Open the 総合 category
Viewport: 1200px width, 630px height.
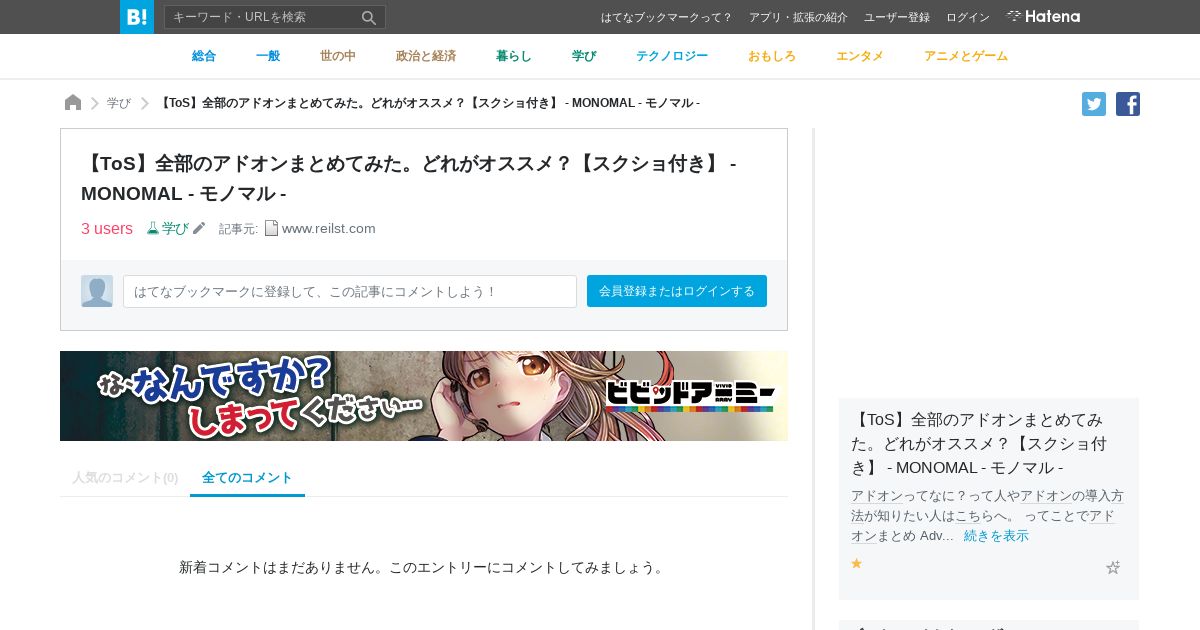click(204, 56)
